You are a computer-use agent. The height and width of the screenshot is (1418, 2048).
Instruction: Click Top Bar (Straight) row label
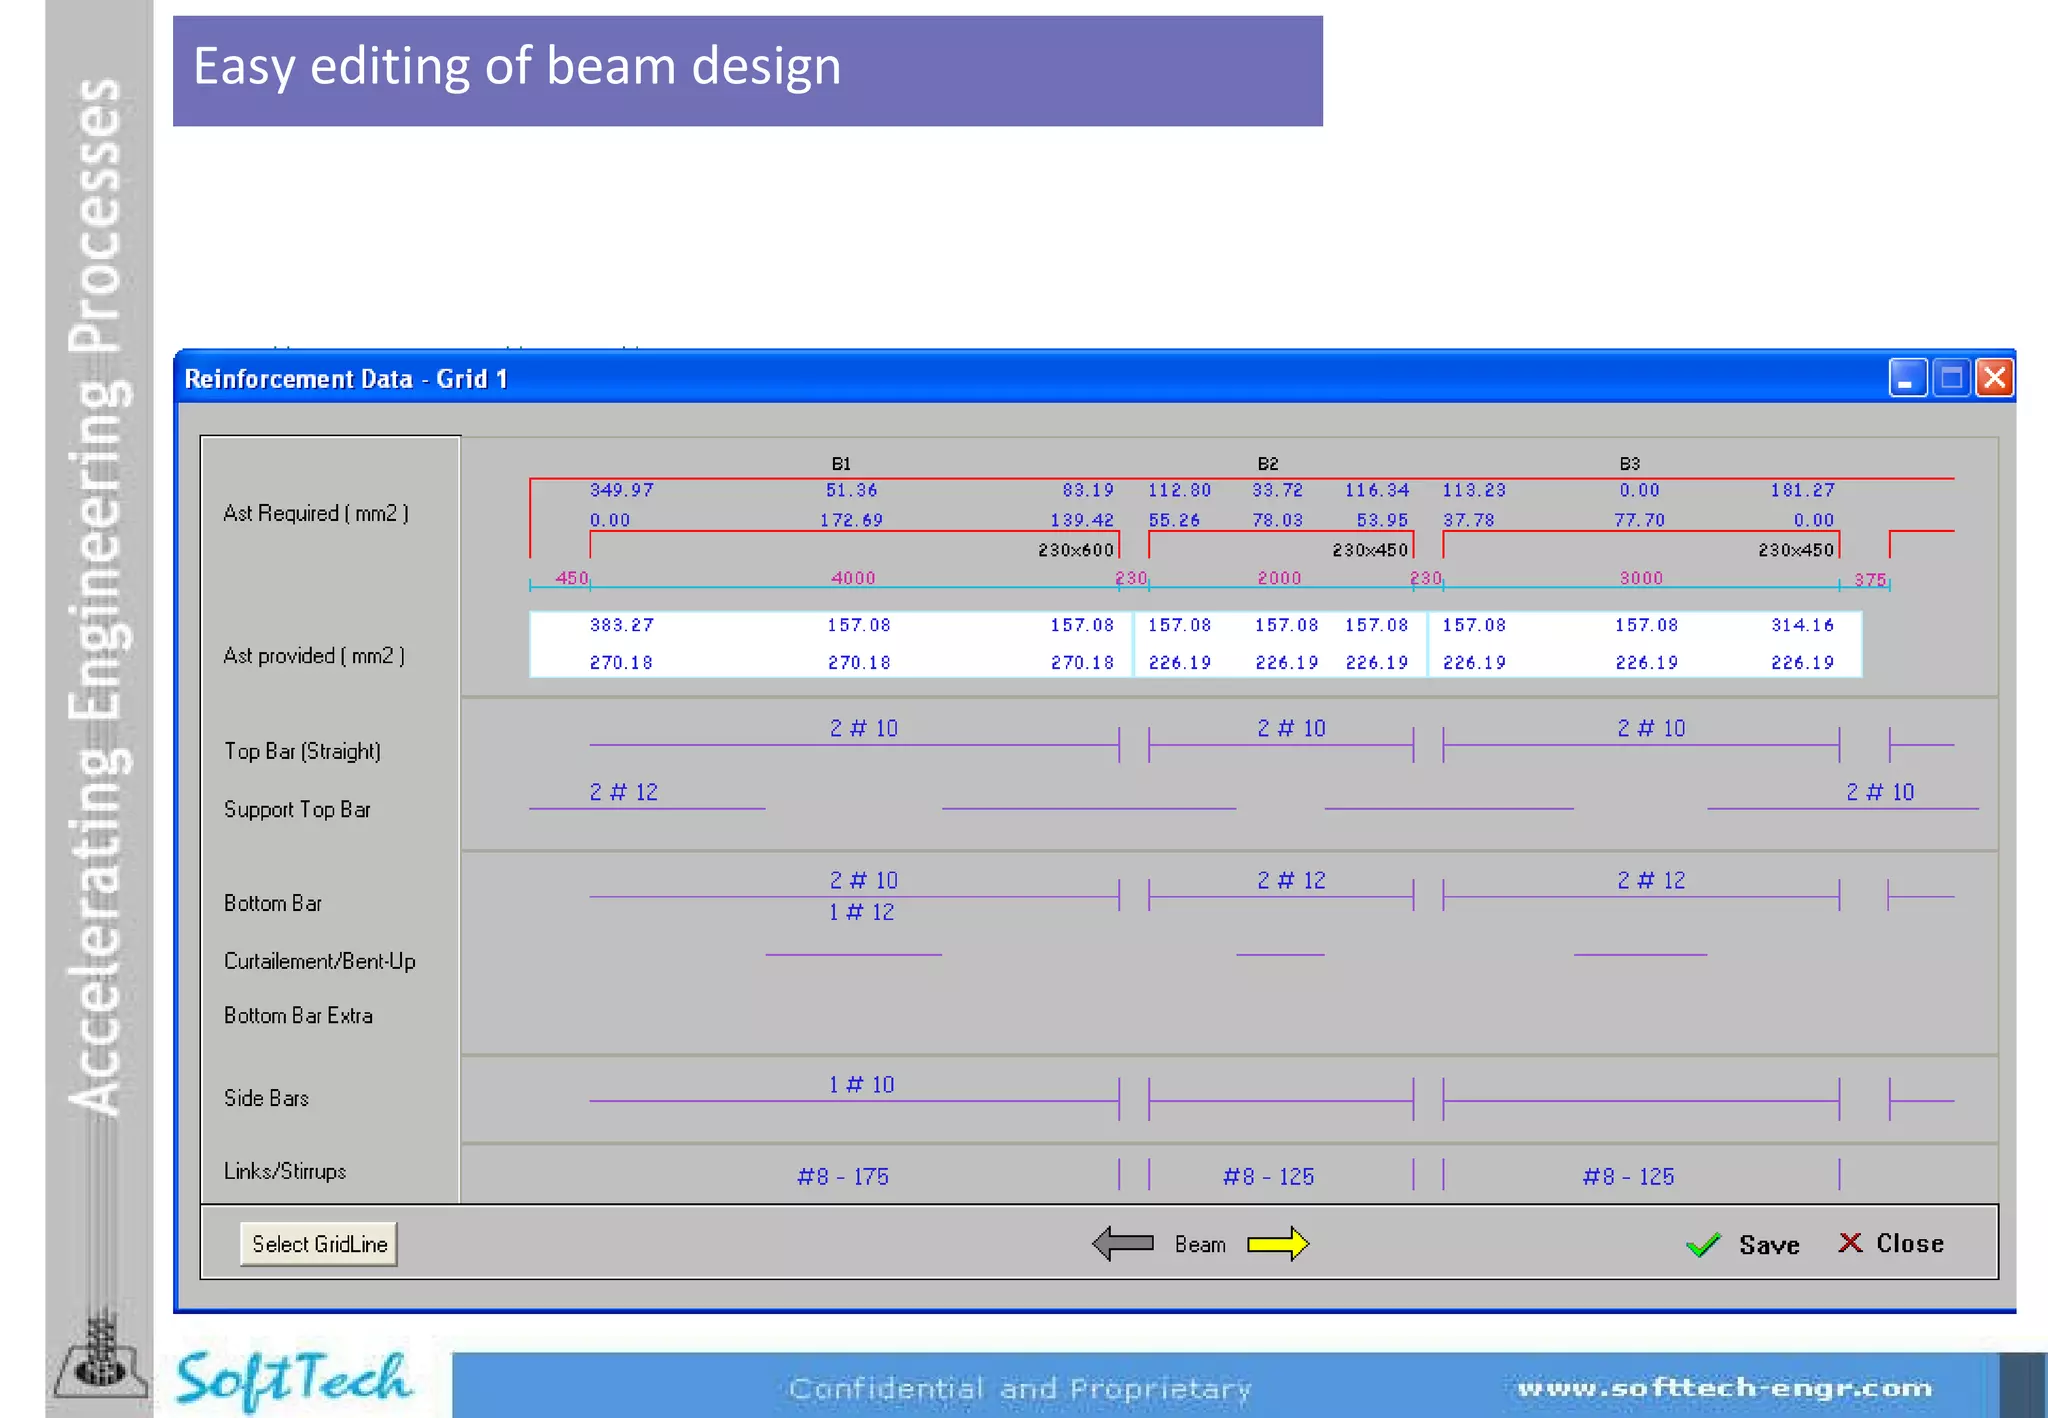[302, 751]
